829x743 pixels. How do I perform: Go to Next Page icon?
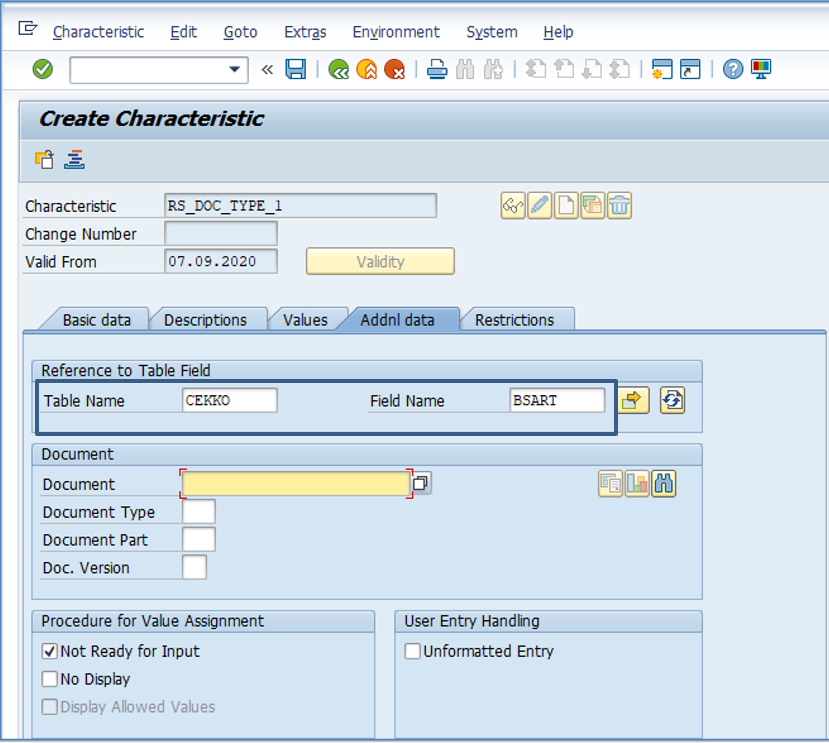[592, 69]
